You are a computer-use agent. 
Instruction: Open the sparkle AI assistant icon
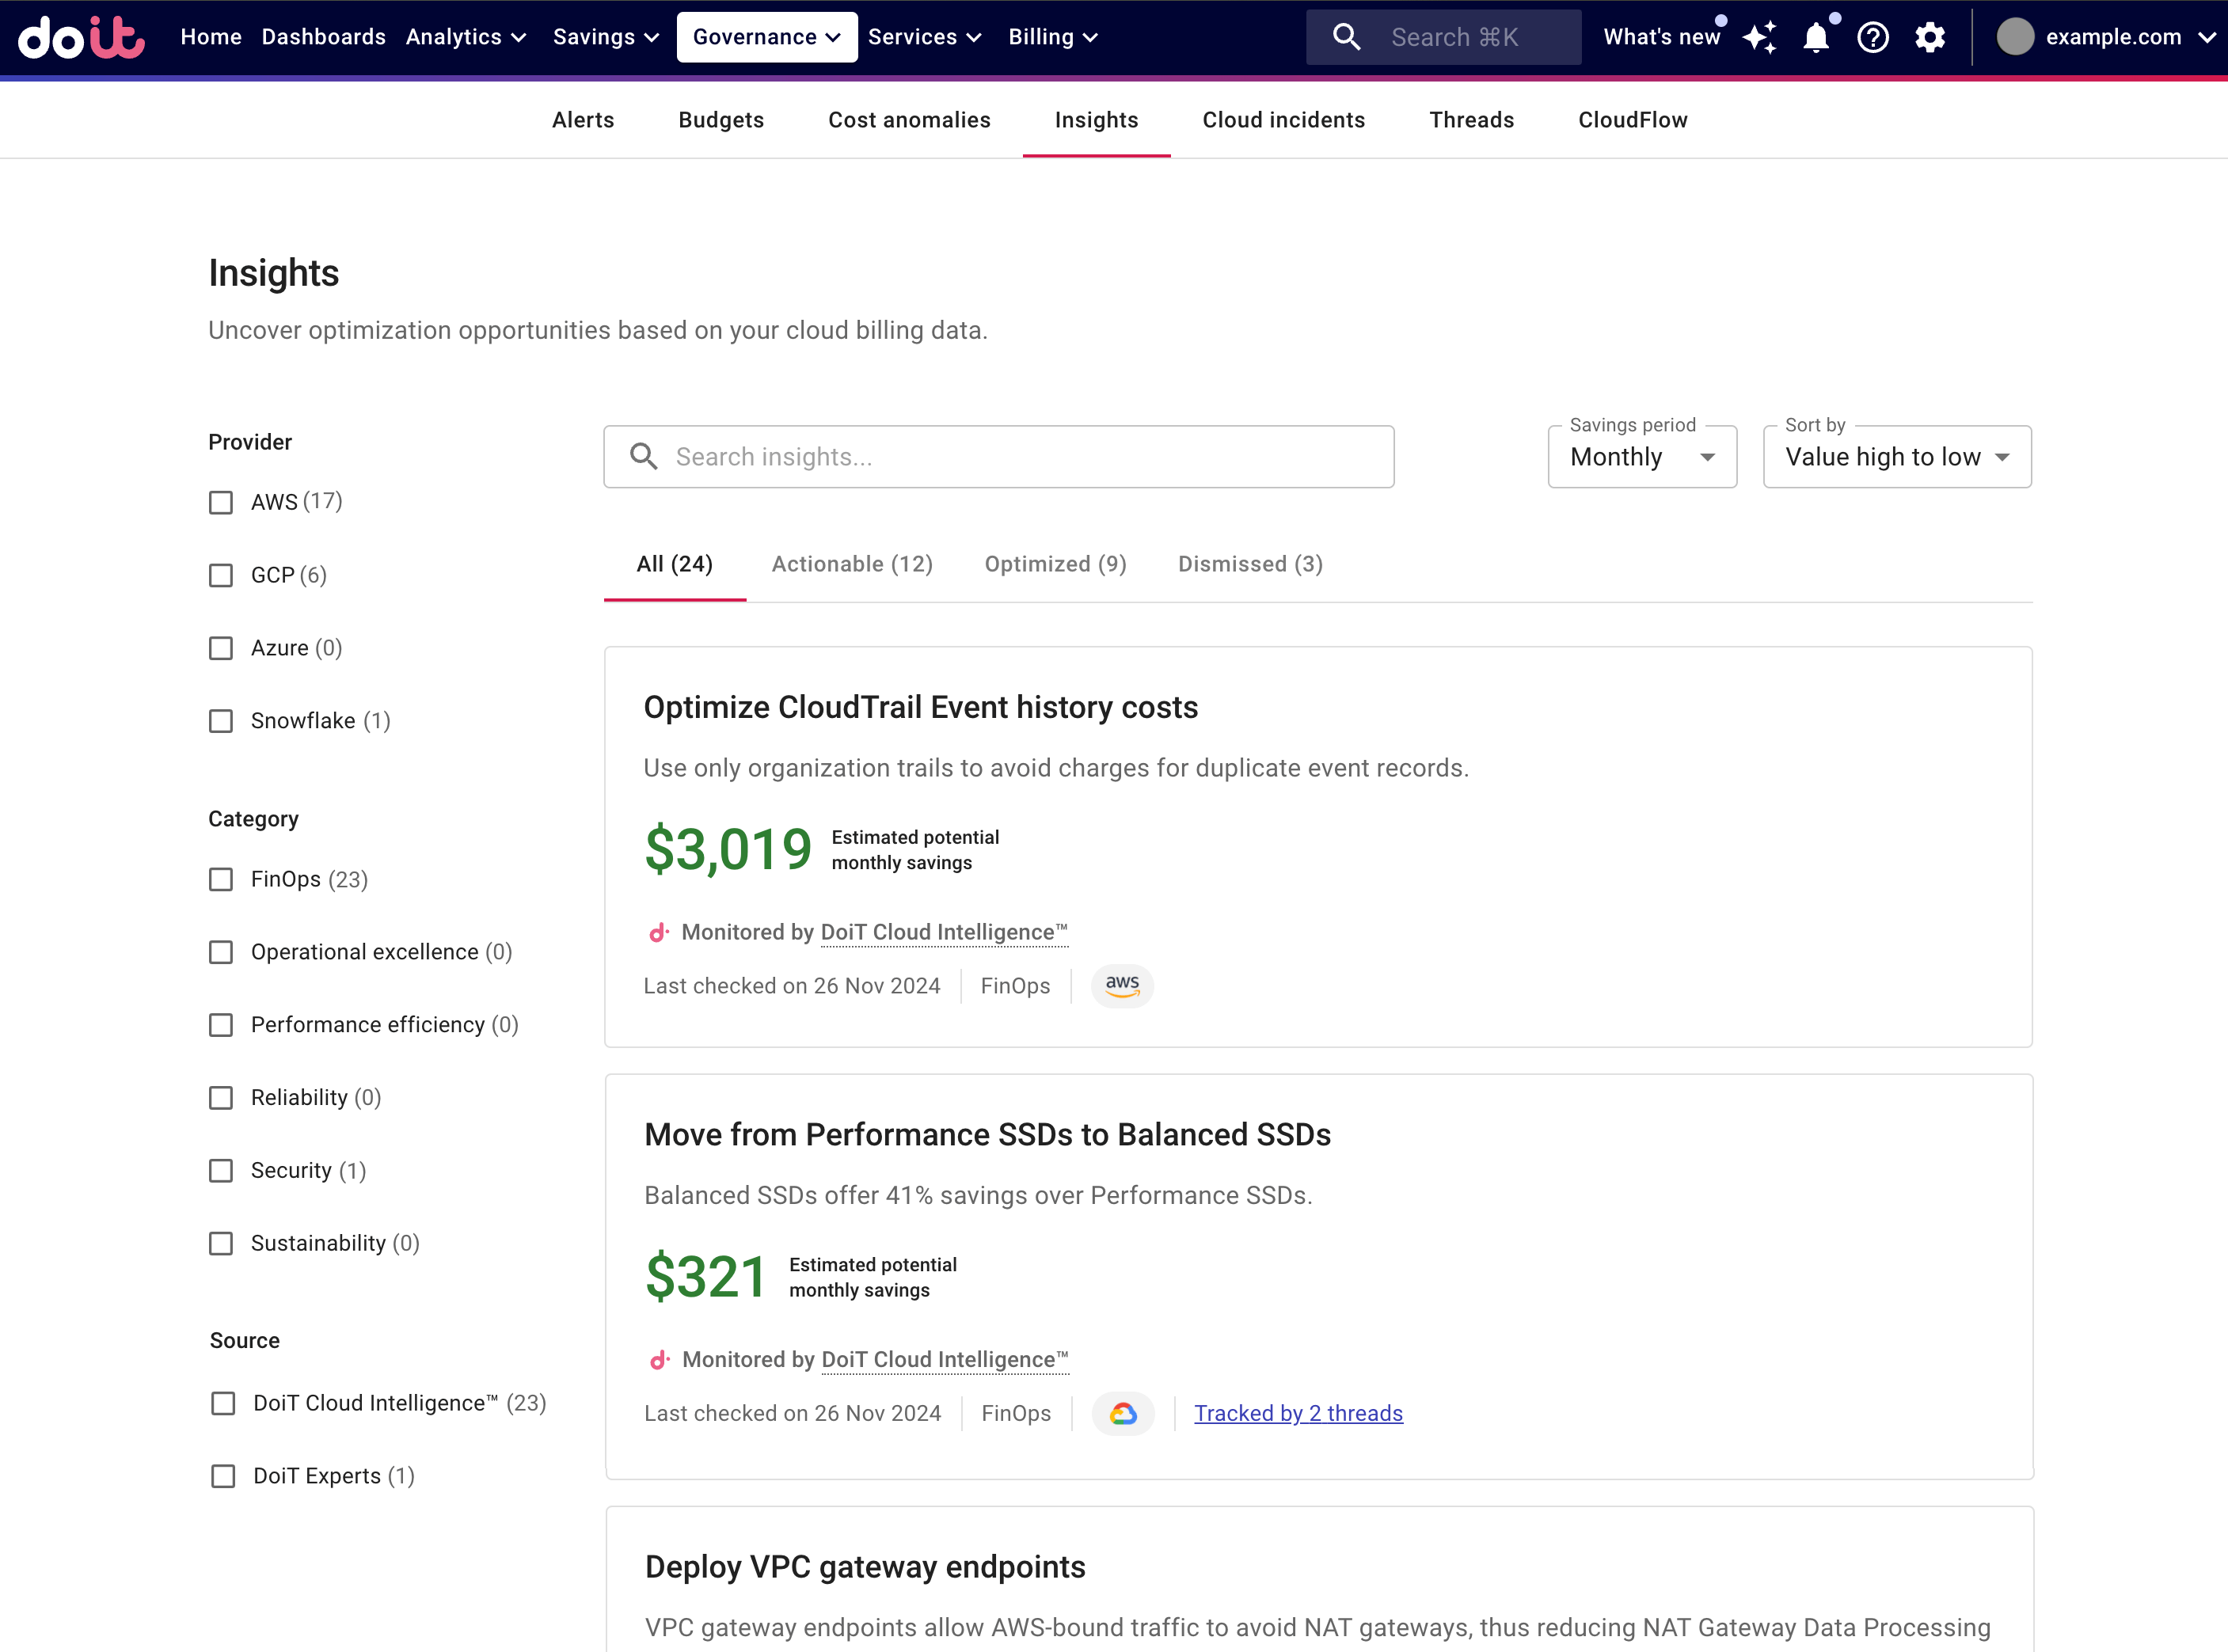pos(1760,37)
